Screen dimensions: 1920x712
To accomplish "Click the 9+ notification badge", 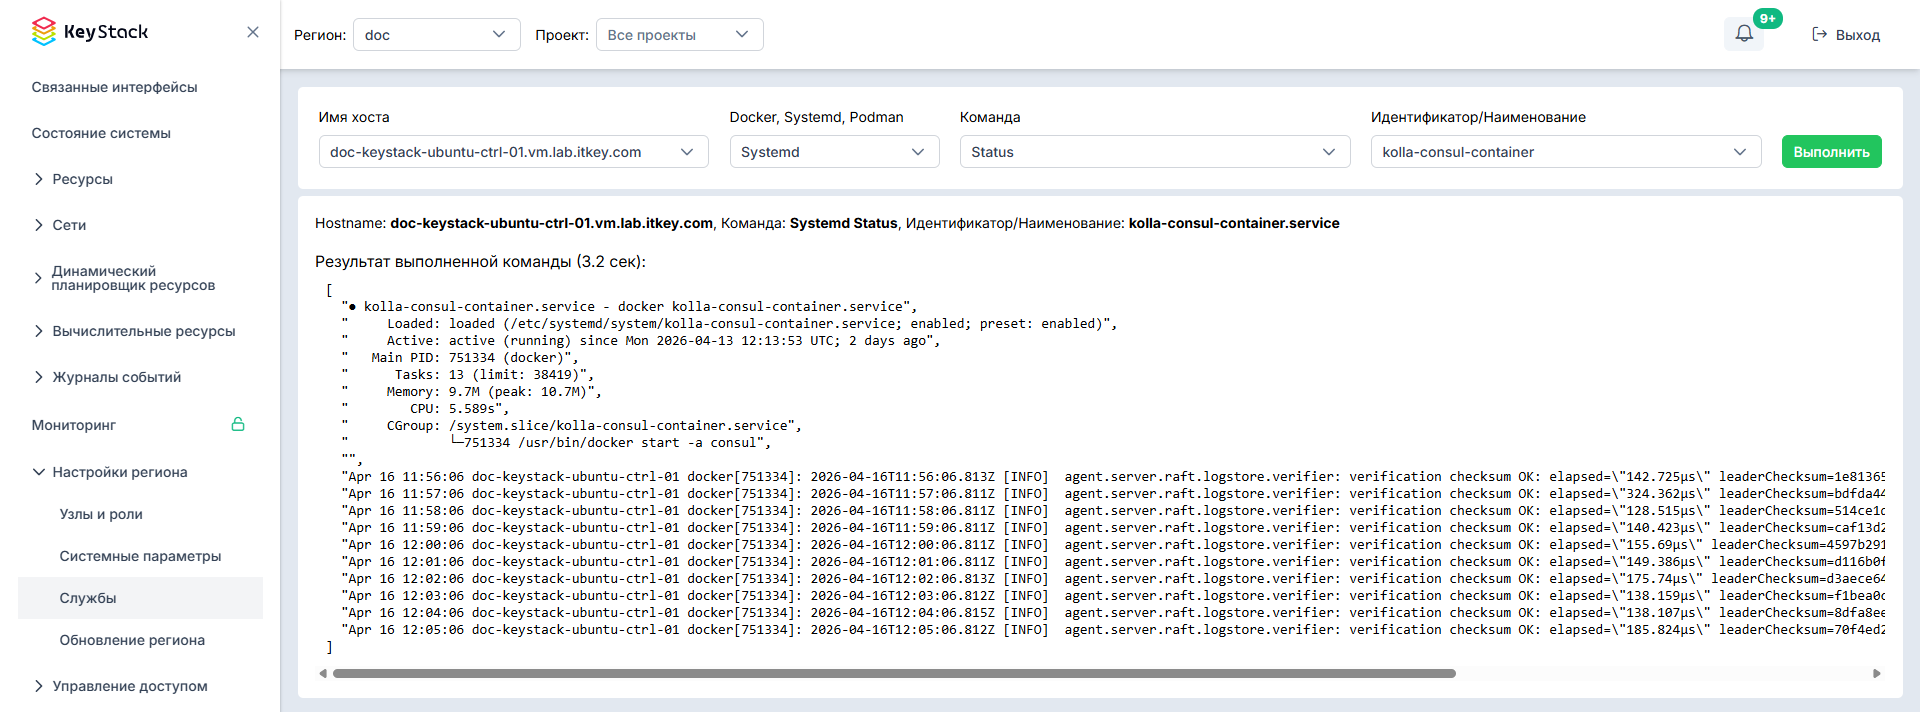I will coord(1768,18).
